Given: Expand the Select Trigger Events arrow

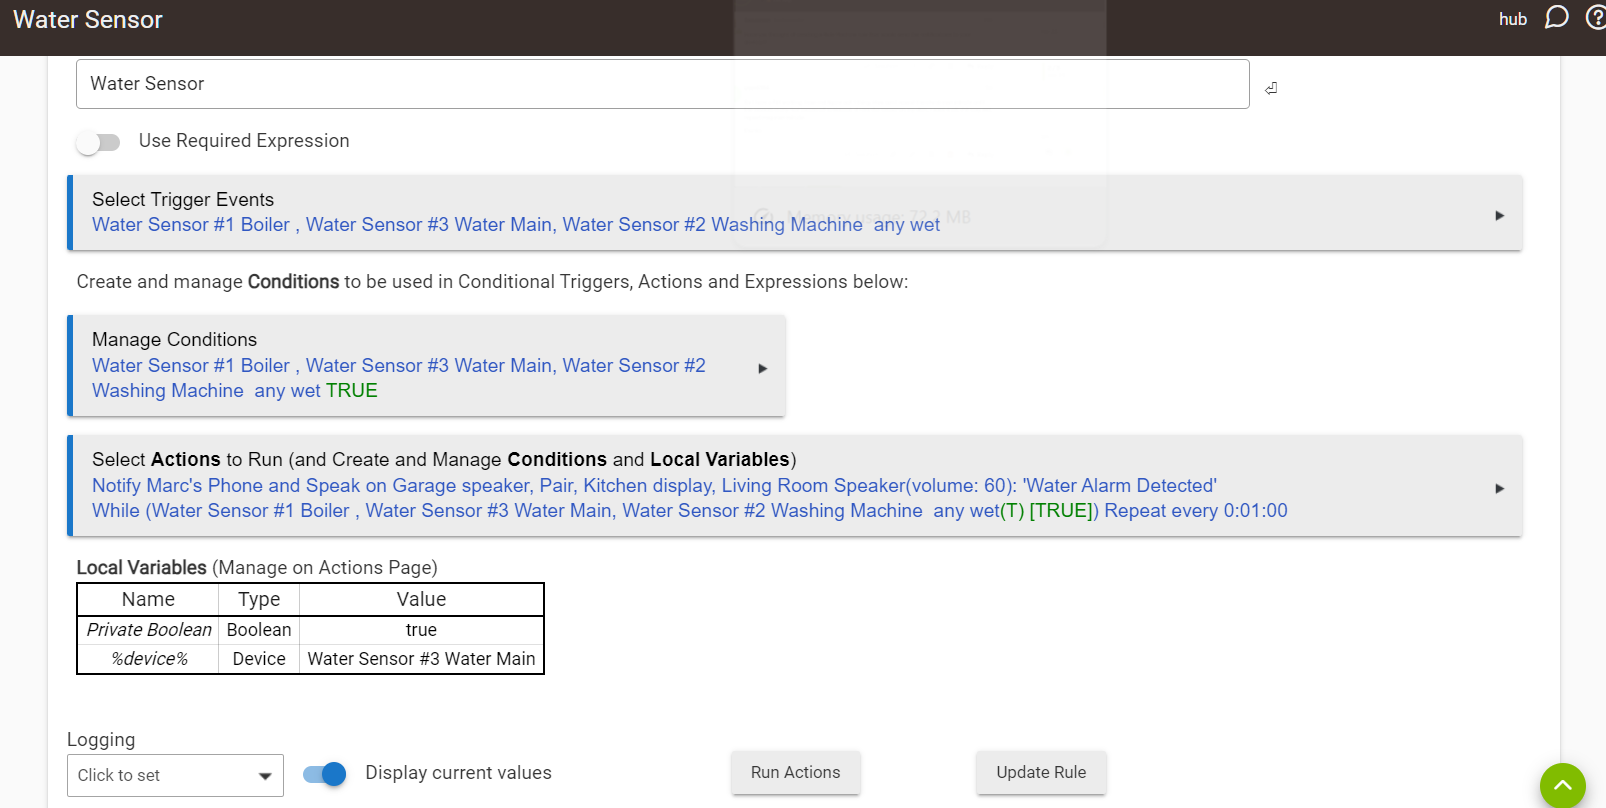Looking at the screenshot, I should [x=1499, y=215].
